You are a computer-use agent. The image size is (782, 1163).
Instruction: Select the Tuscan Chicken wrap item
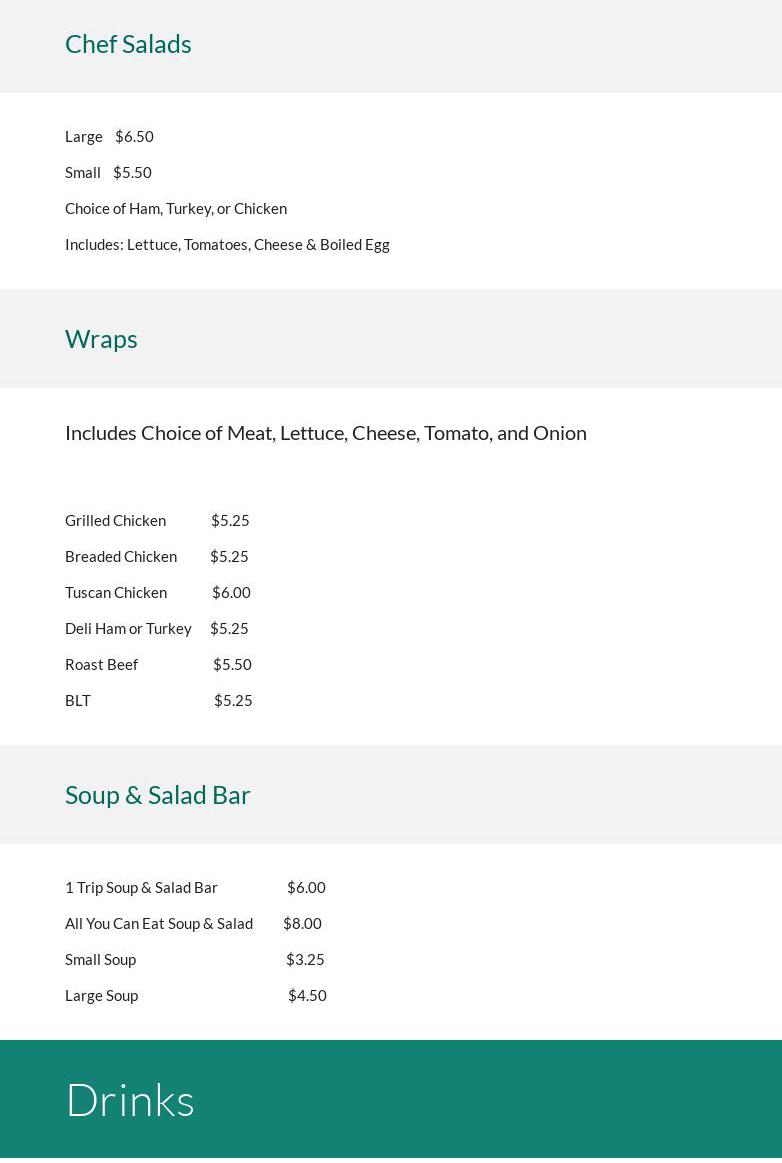(116, 592)
